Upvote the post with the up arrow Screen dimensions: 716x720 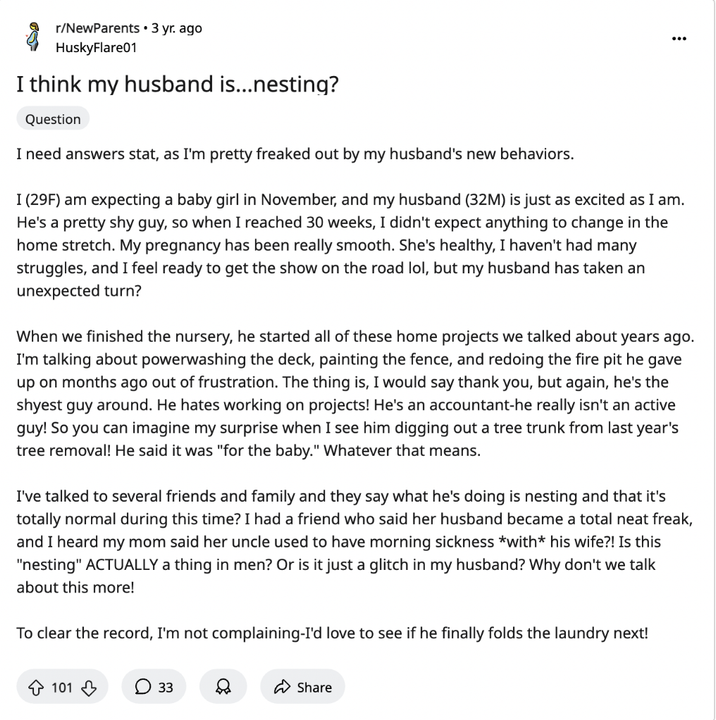click(36, 687)
